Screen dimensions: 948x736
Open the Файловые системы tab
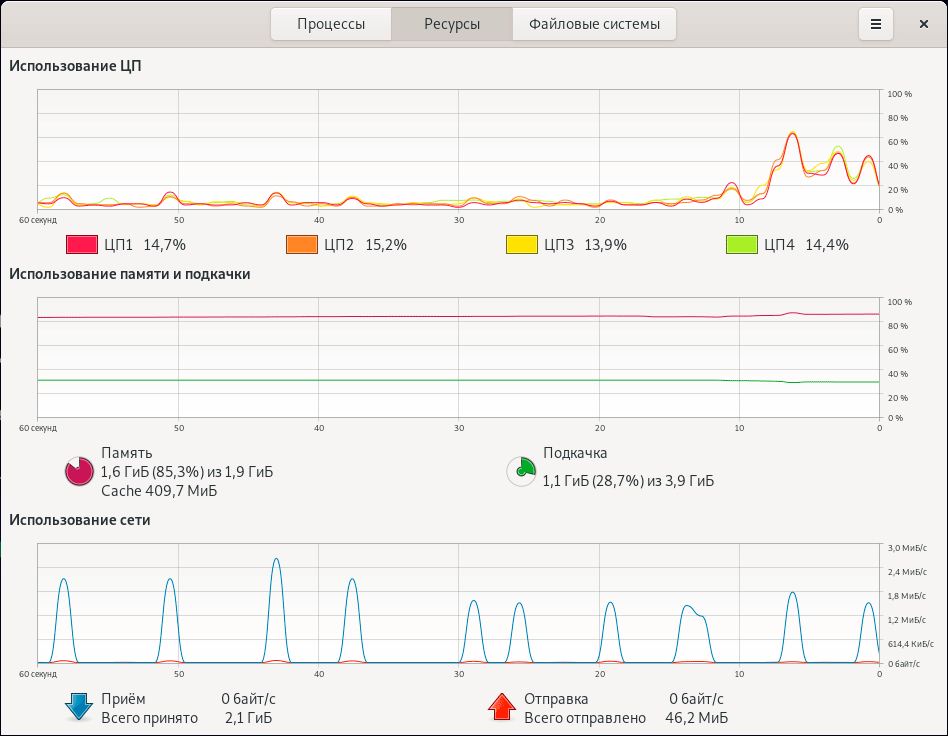(x=594, y=24)
